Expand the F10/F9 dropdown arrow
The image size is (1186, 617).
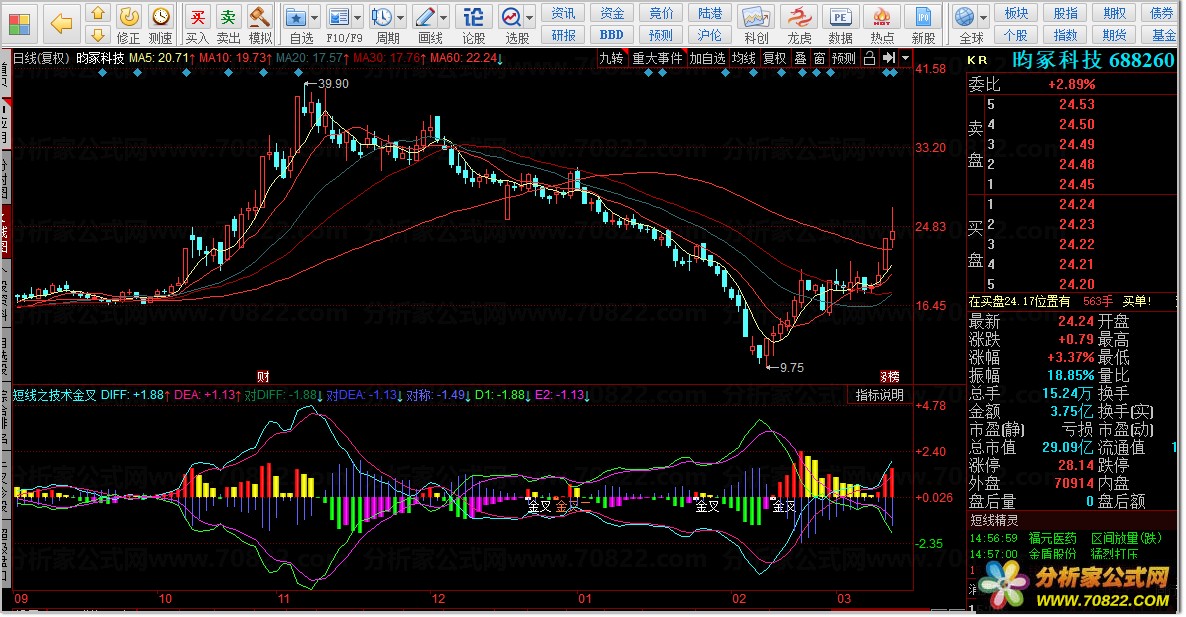359,17
